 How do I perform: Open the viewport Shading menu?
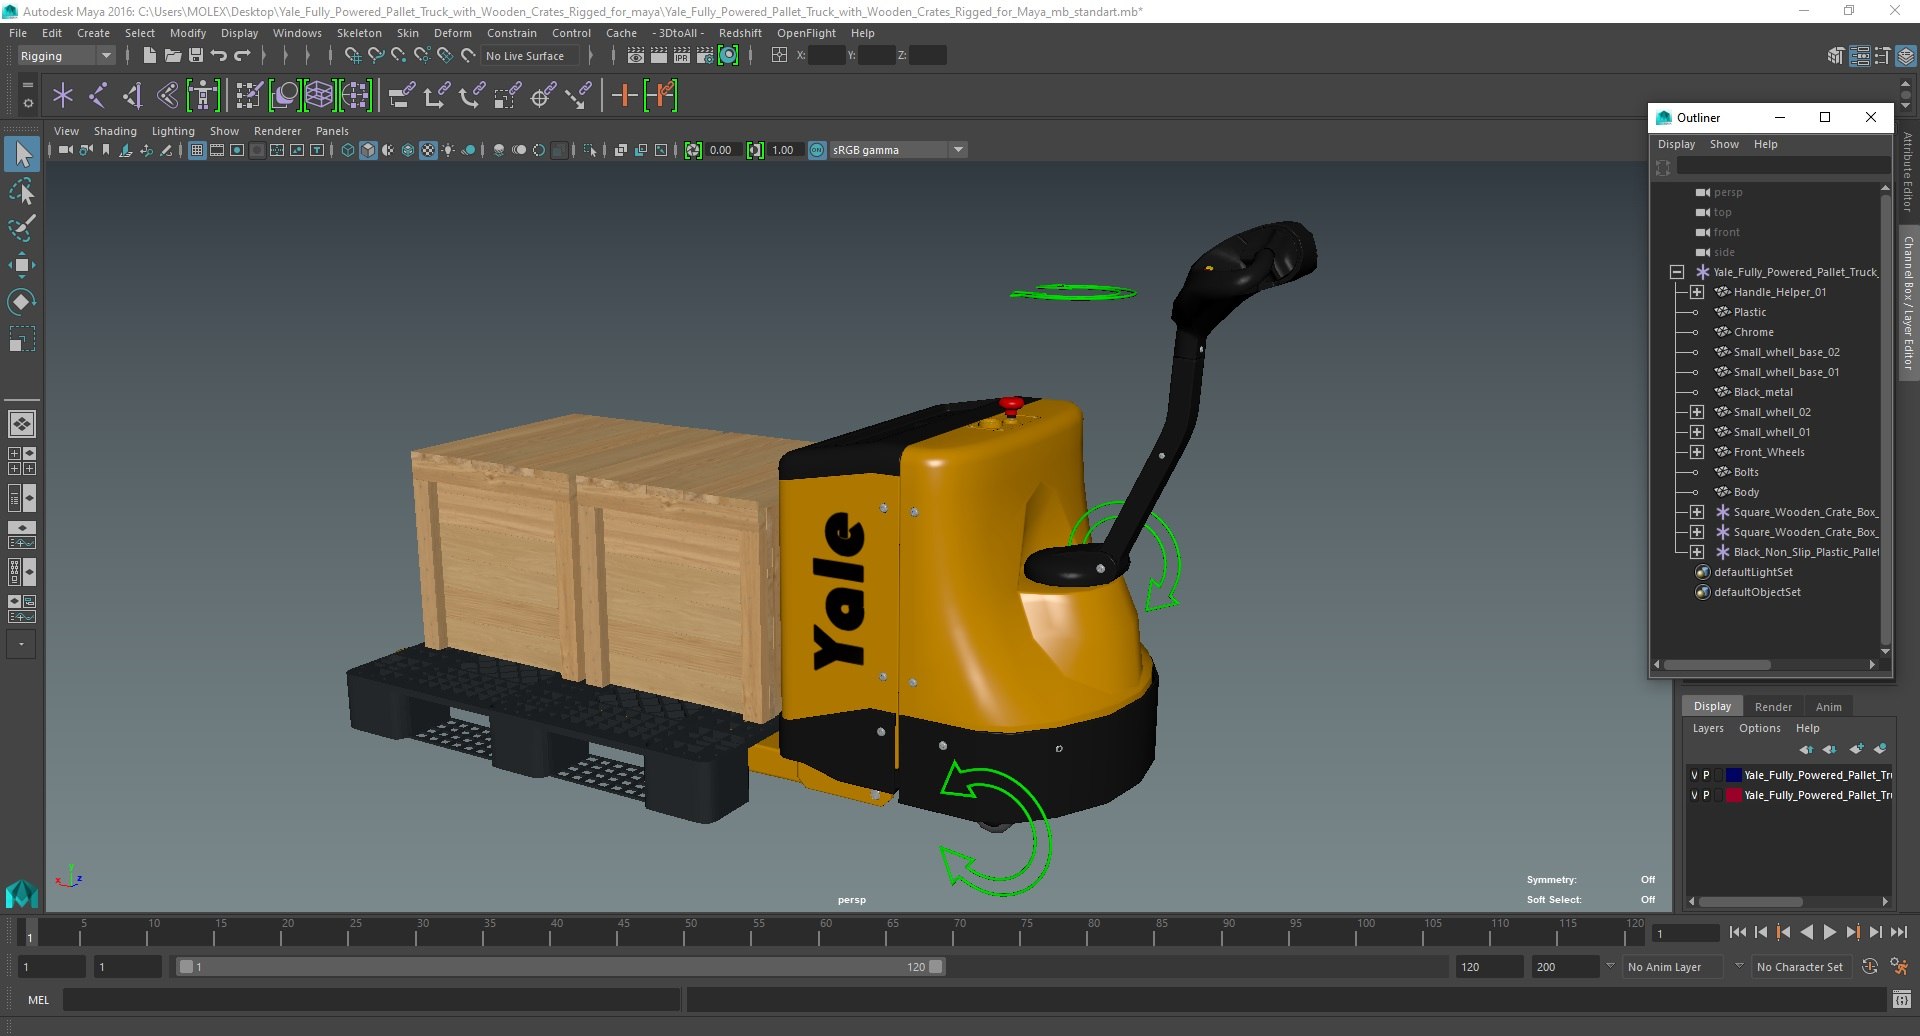pos(115,131)
